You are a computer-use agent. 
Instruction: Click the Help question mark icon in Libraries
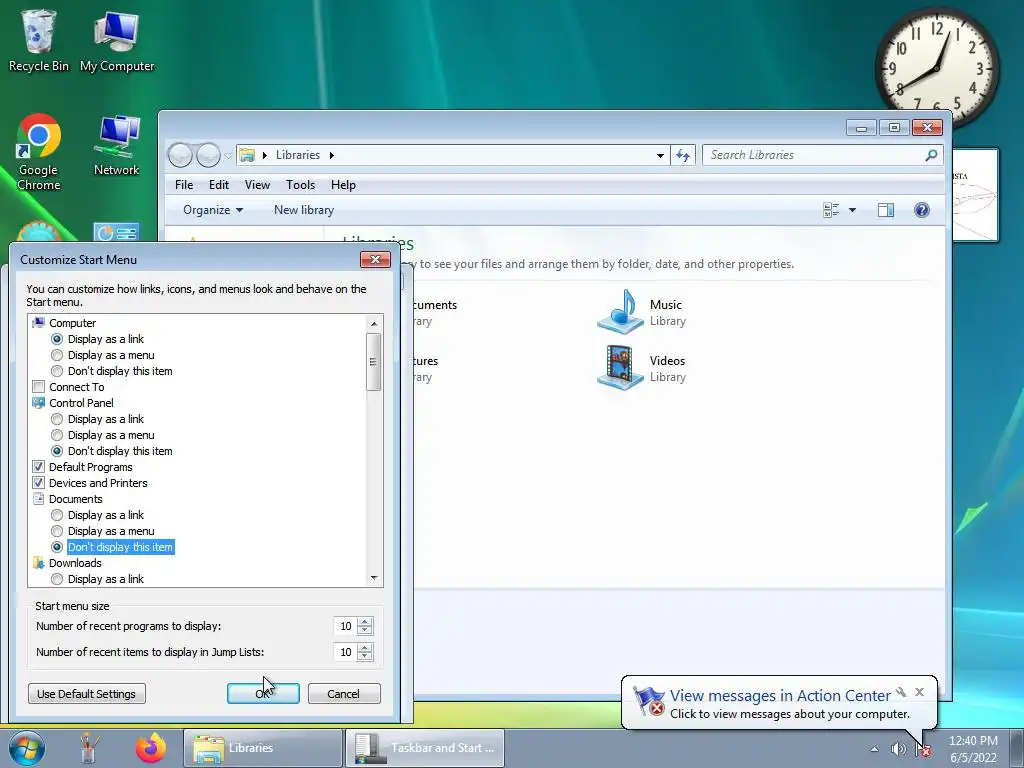tap(921, 210)
